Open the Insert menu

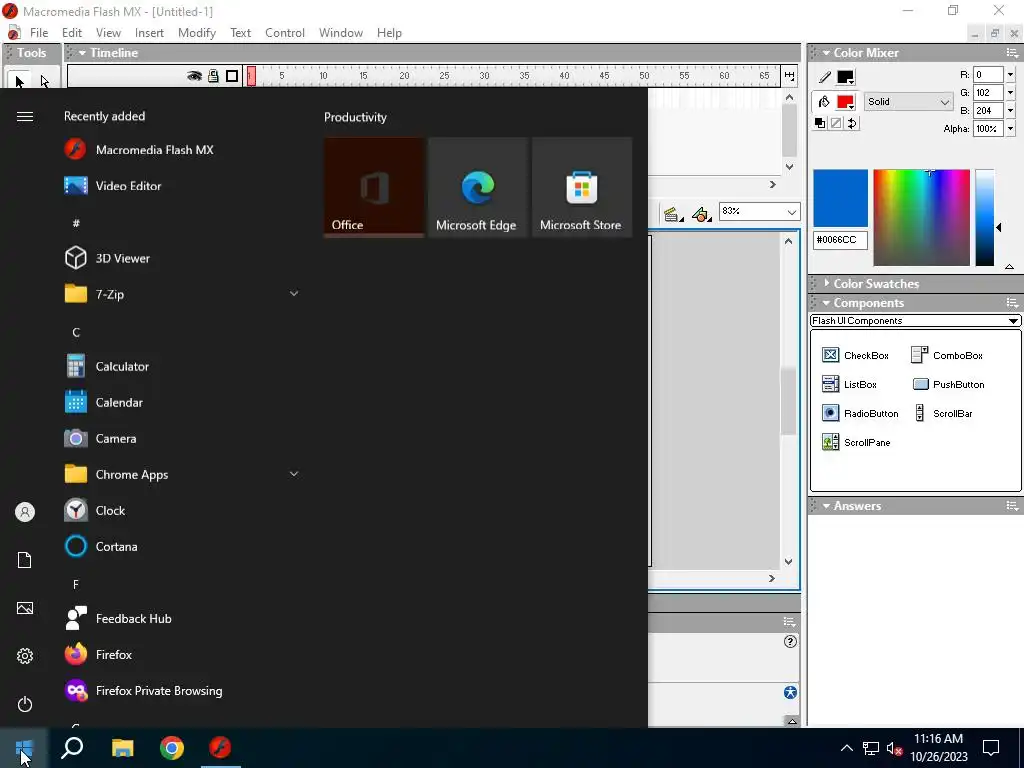tap(149, 33)
